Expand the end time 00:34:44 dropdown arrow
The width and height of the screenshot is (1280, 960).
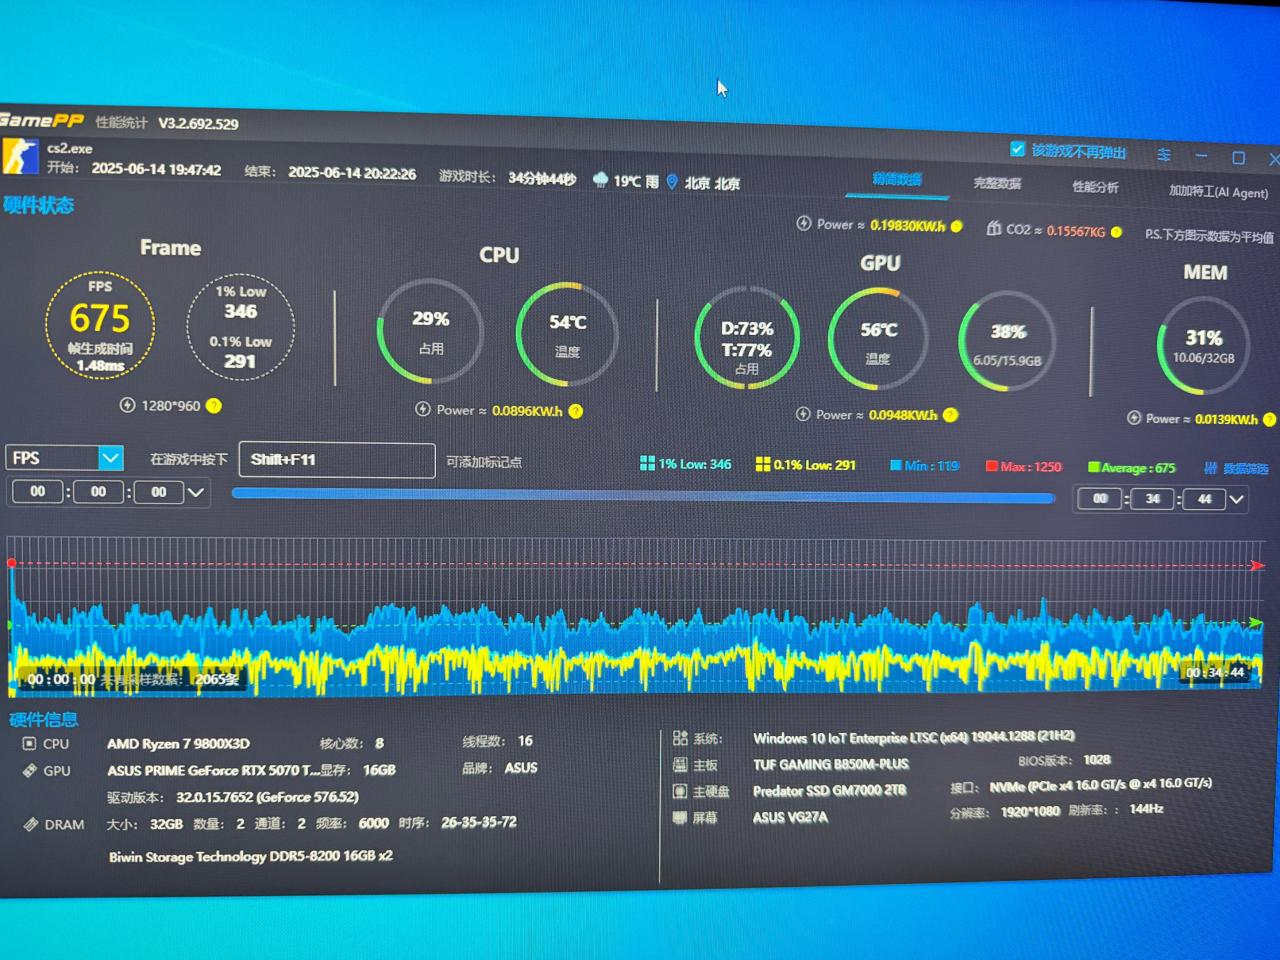coord(1237,499)
